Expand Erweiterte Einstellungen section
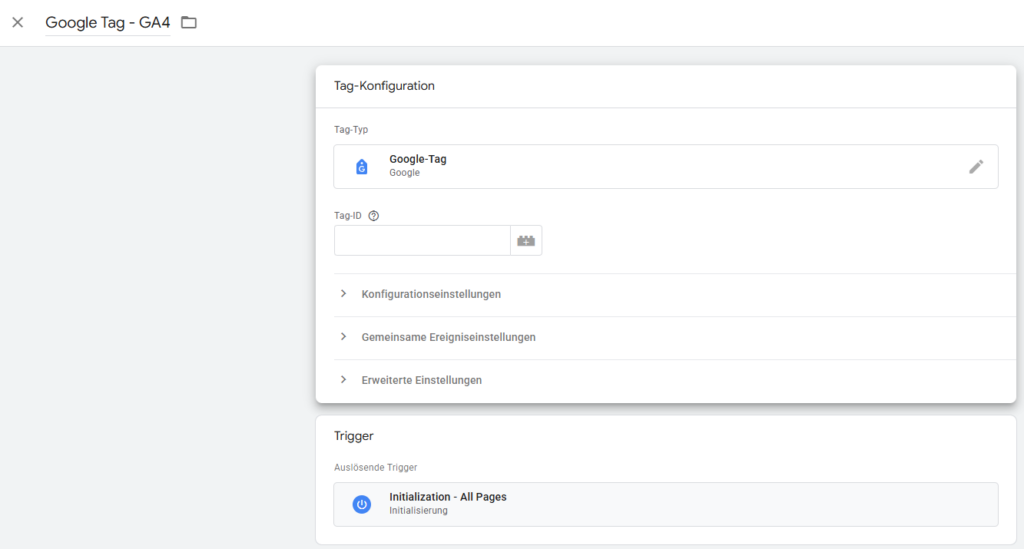1024x549 pixels. [422, 381]
